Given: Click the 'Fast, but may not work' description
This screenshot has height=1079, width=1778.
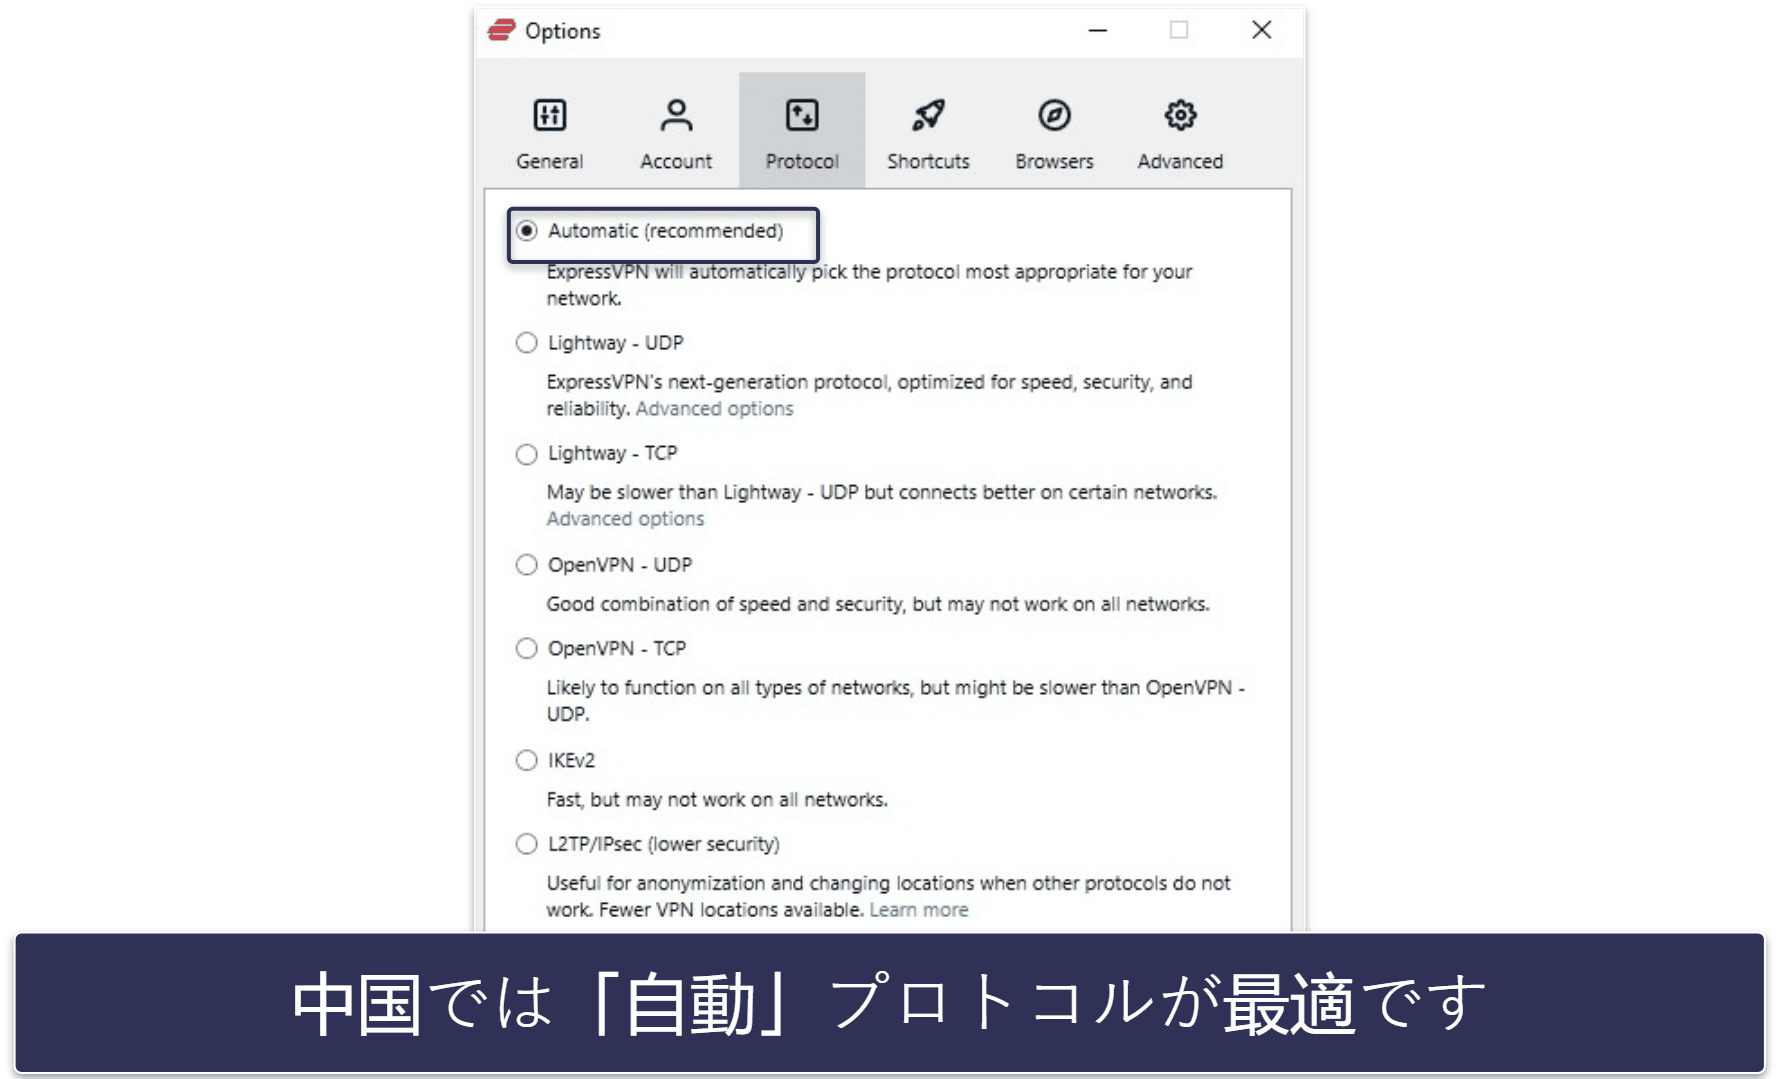Looking at the screenshot, I should click(x=717, y=800).
